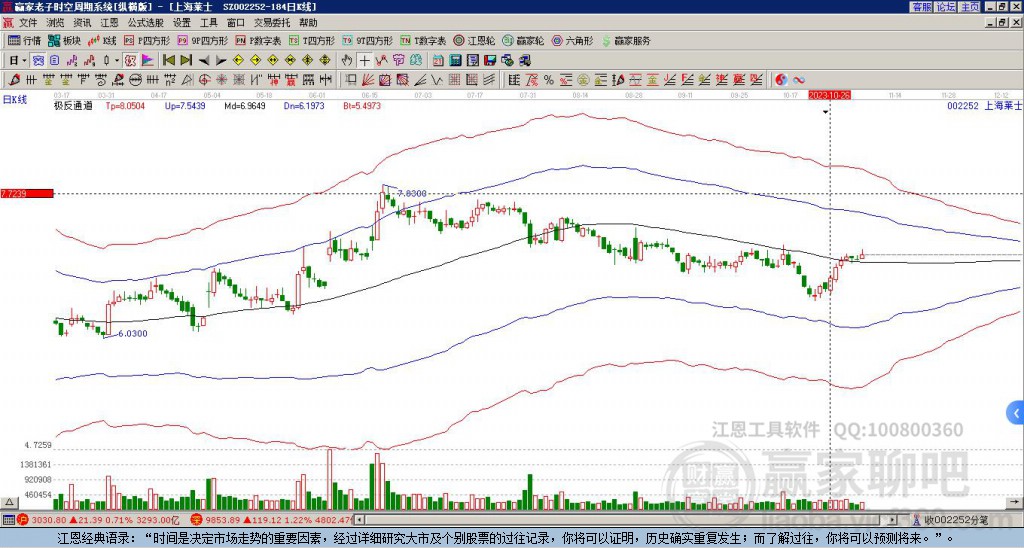The width and height of the screenshot is (1024, 548).
Task: Open the 9T四方形 tool
Action: [x=367, y=40]
